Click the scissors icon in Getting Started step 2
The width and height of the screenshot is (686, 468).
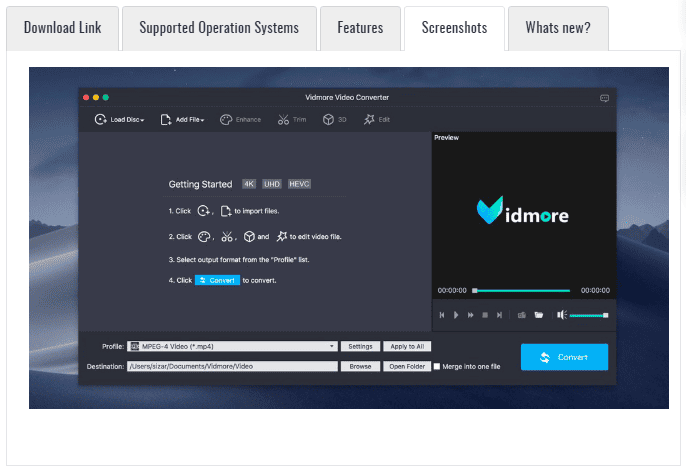[x=227, y=237]
